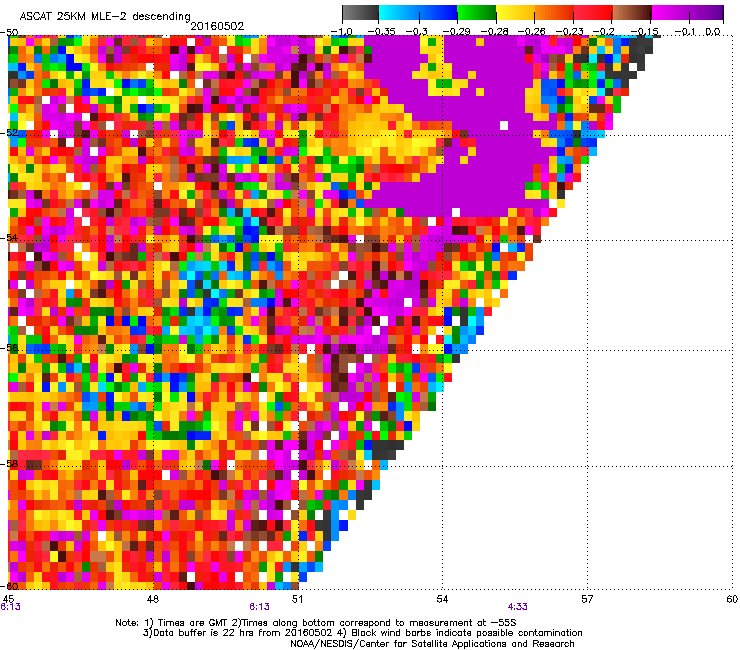Image resolution: width=740 pixels, height=650 pixels.
Task: Click the date label '20160502' under the title
Action: [217, 26]
